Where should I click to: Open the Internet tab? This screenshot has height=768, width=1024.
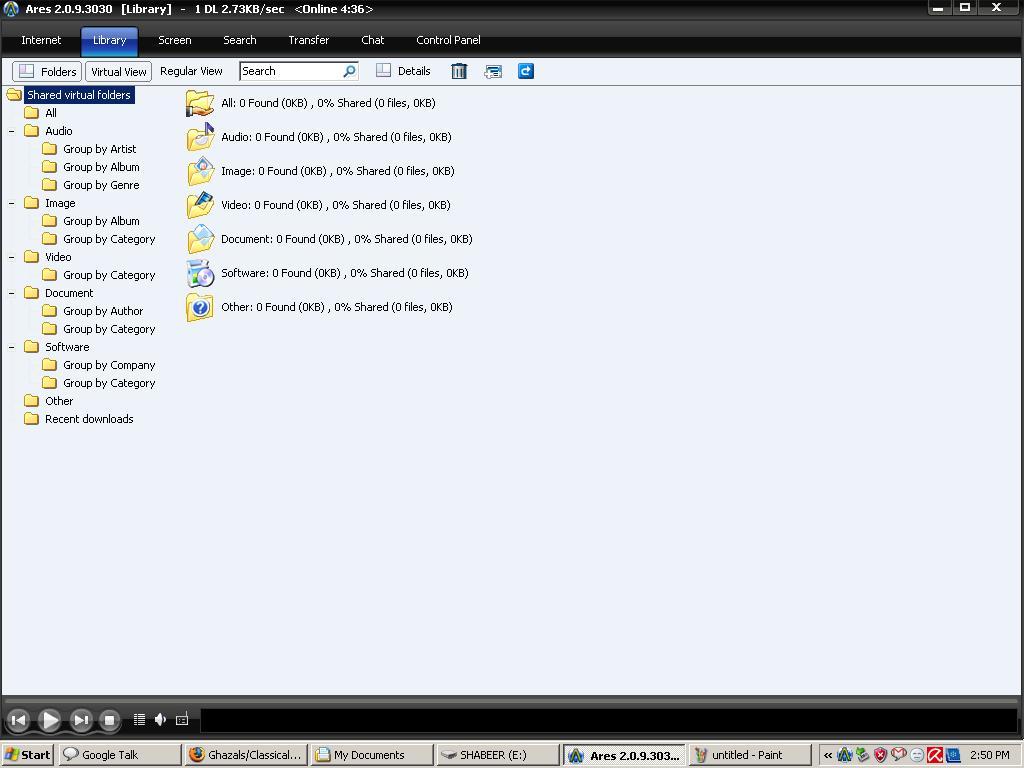(41, 40)
